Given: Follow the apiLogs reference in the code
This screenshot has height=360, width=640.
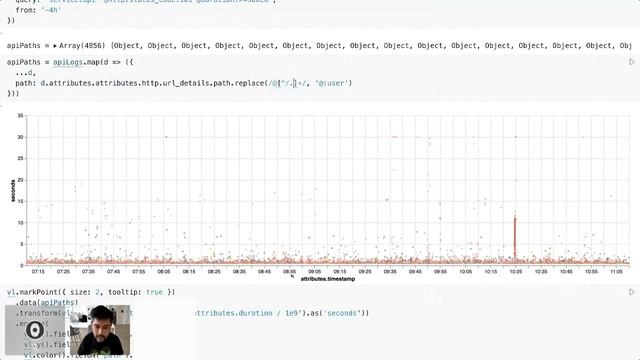Looking at the screenshot, I should pyautogui.click(x=68, y=62).
